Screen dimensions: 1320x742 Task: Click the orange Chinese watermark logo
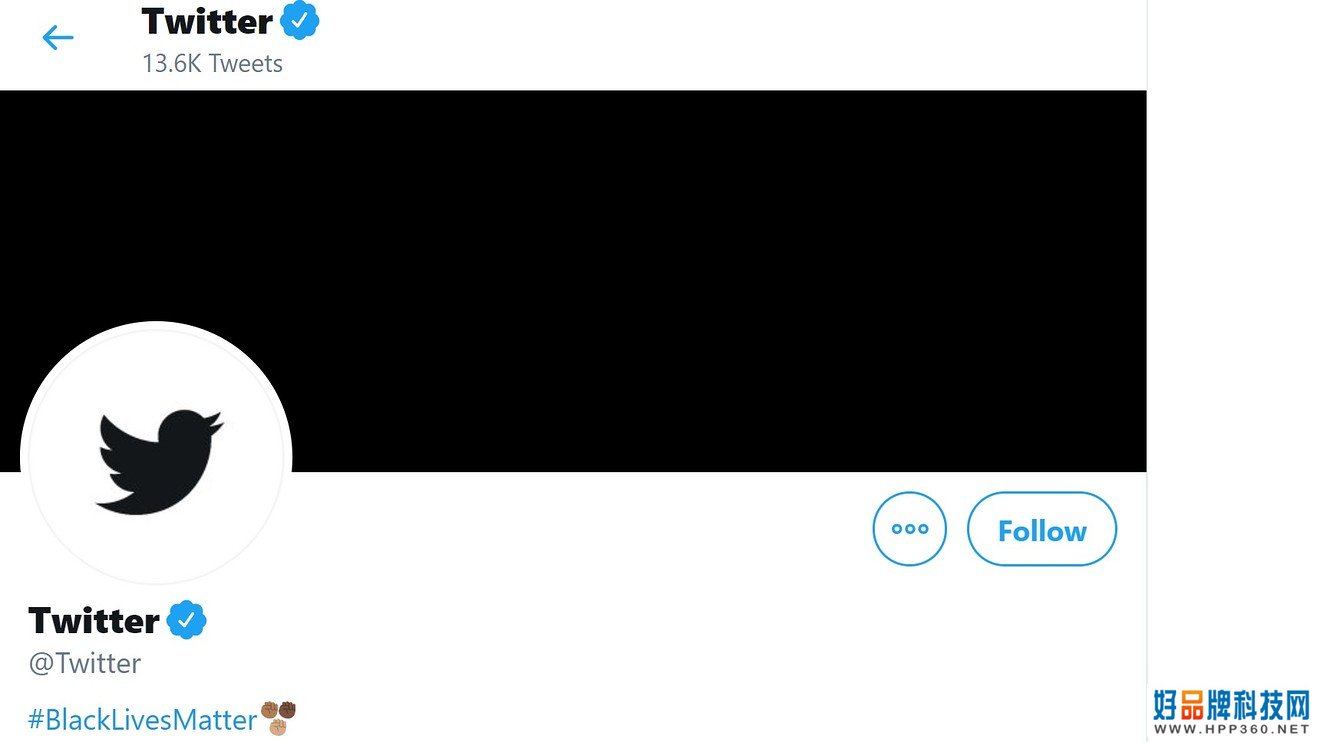[x=1231, y=704]
